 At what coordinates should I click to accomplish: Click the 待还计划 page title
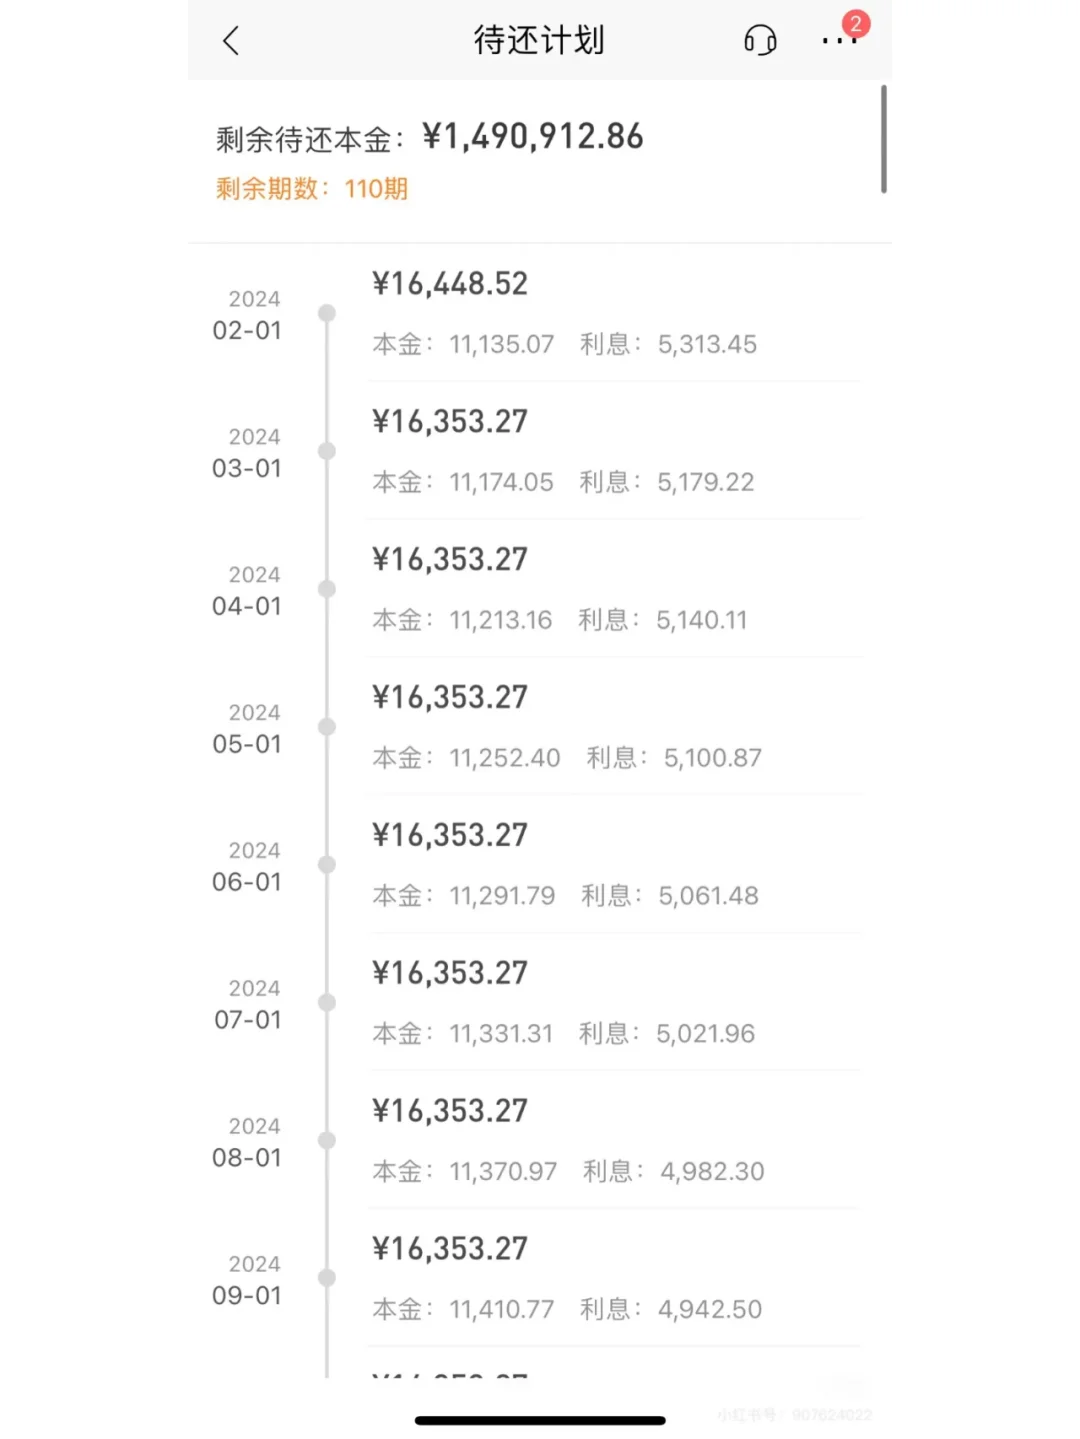(539, 41)
